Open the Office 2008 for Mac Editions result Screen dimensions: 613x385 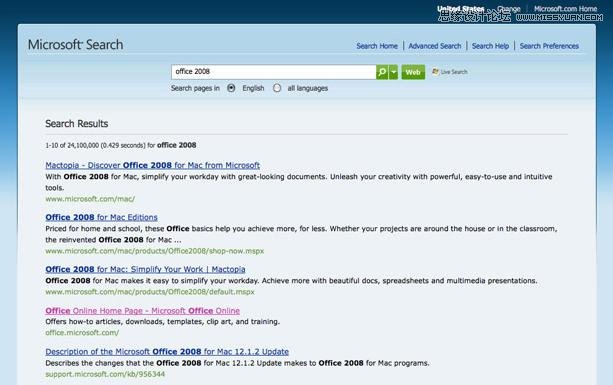pos(101,217)
